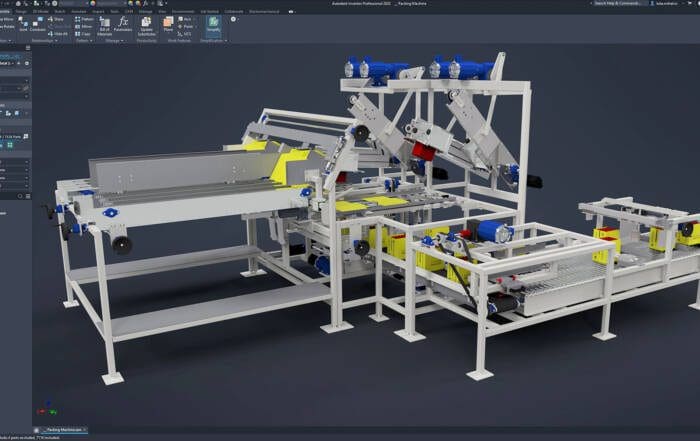
Task: Create a work Point
Action: tap(185, 27)
